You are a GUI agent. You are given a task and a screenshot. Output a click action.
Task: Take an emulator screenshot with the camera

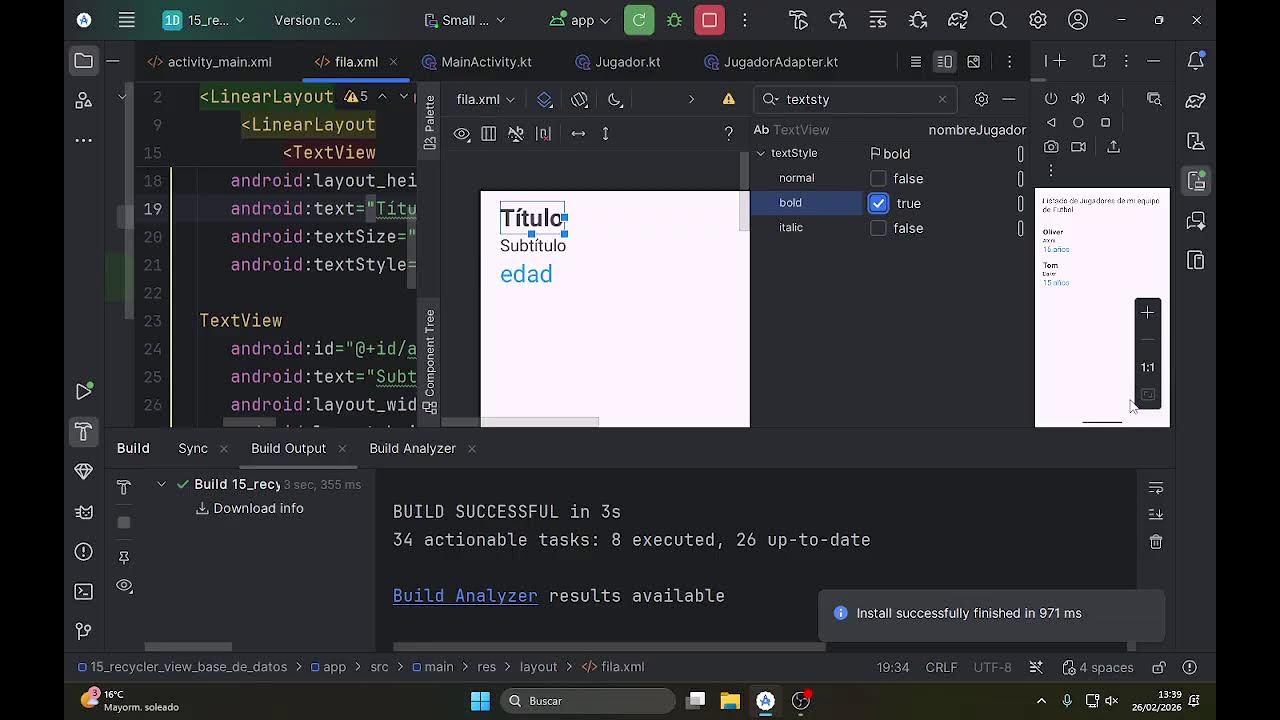1051,146
